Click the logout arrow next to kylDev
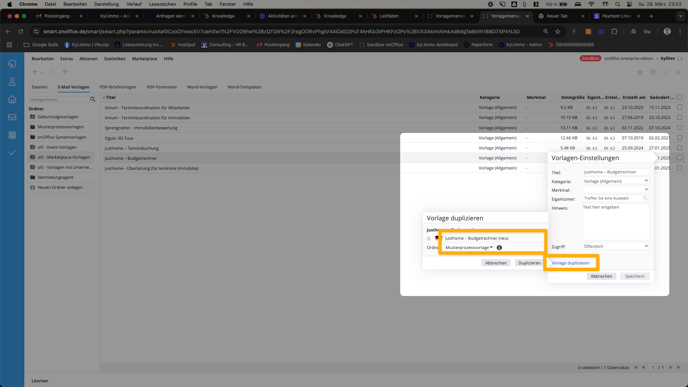This screenshot has width=688, height=387. 681,58
